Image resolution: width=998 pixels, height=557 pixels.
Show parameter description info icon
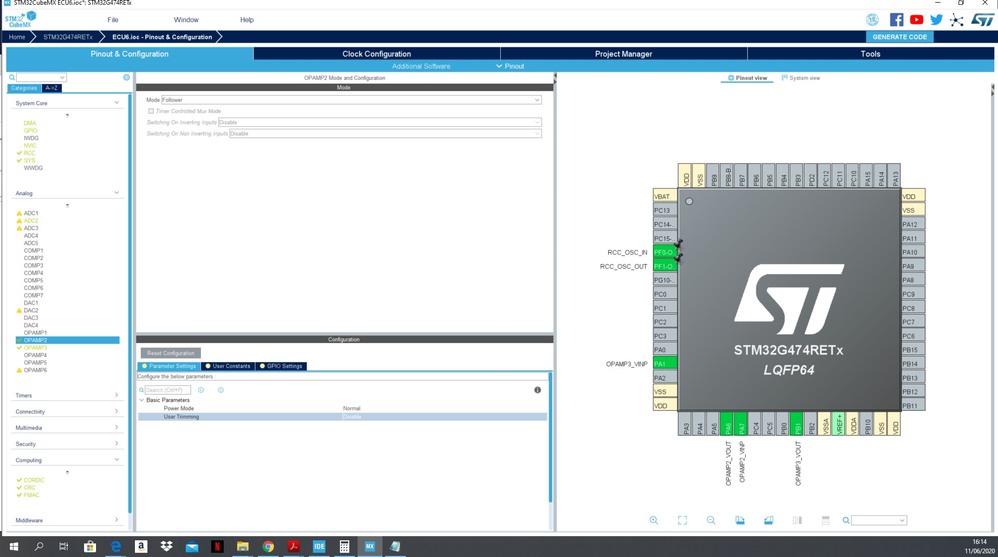pyautogui.click(x=537, y=390)
